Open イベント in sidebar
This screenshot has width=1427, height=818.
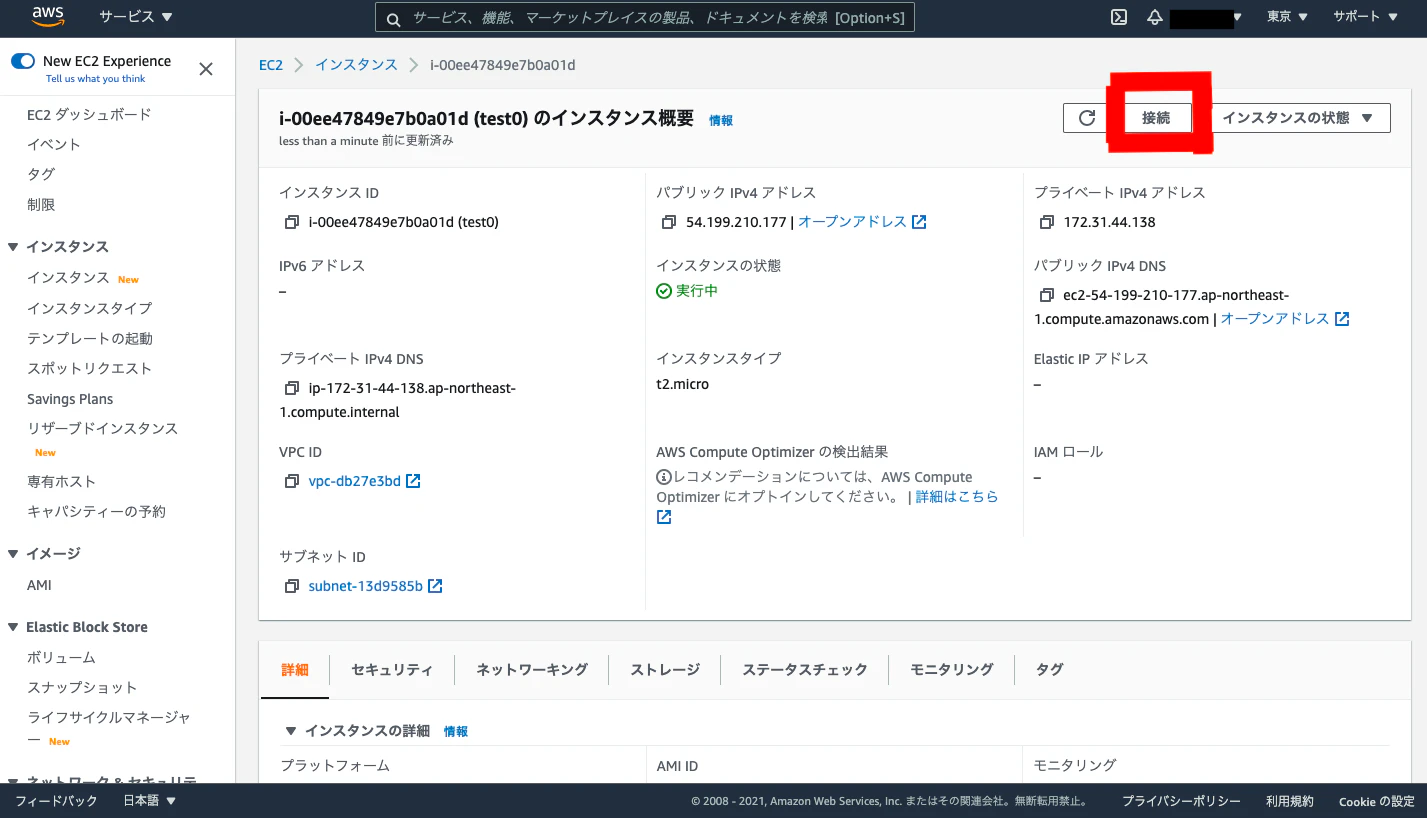click(54, 145)
